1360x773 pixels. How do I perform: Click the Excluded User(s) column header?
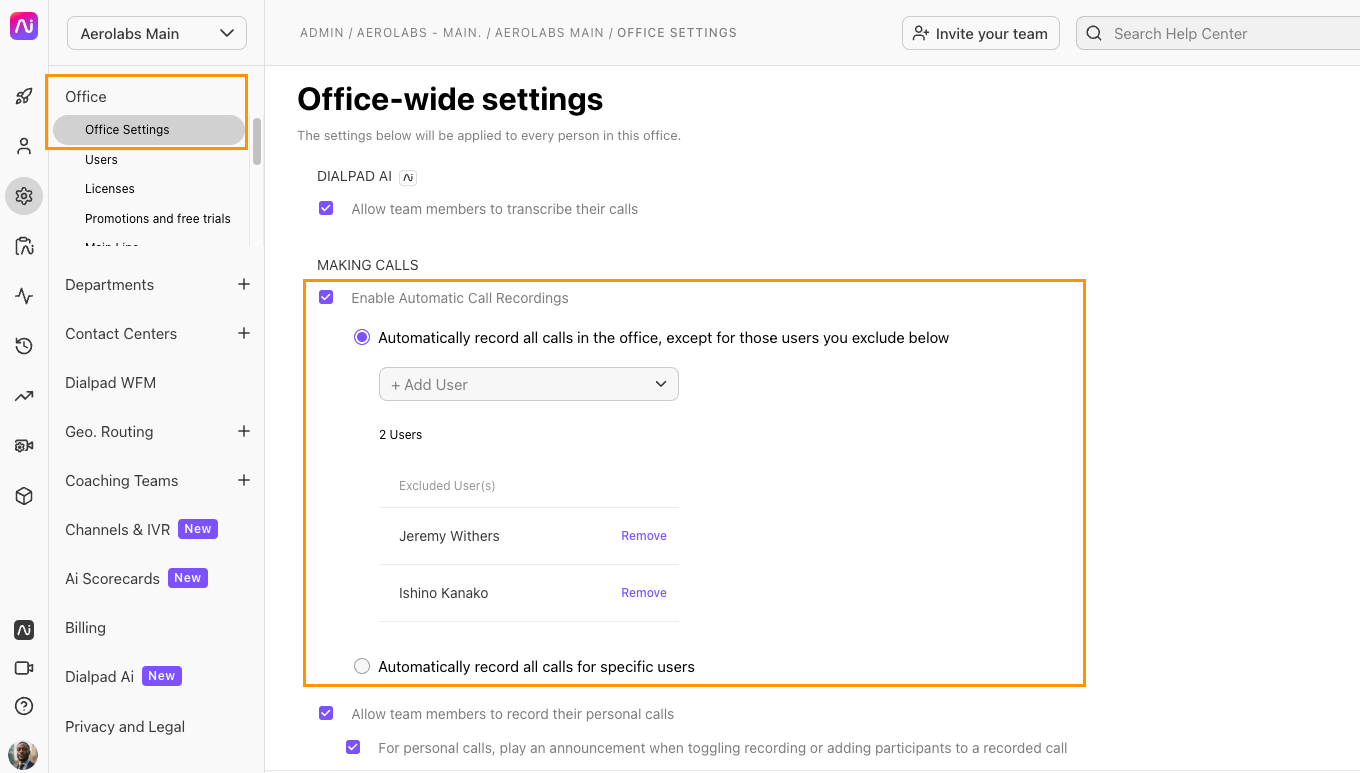point(447,486)
